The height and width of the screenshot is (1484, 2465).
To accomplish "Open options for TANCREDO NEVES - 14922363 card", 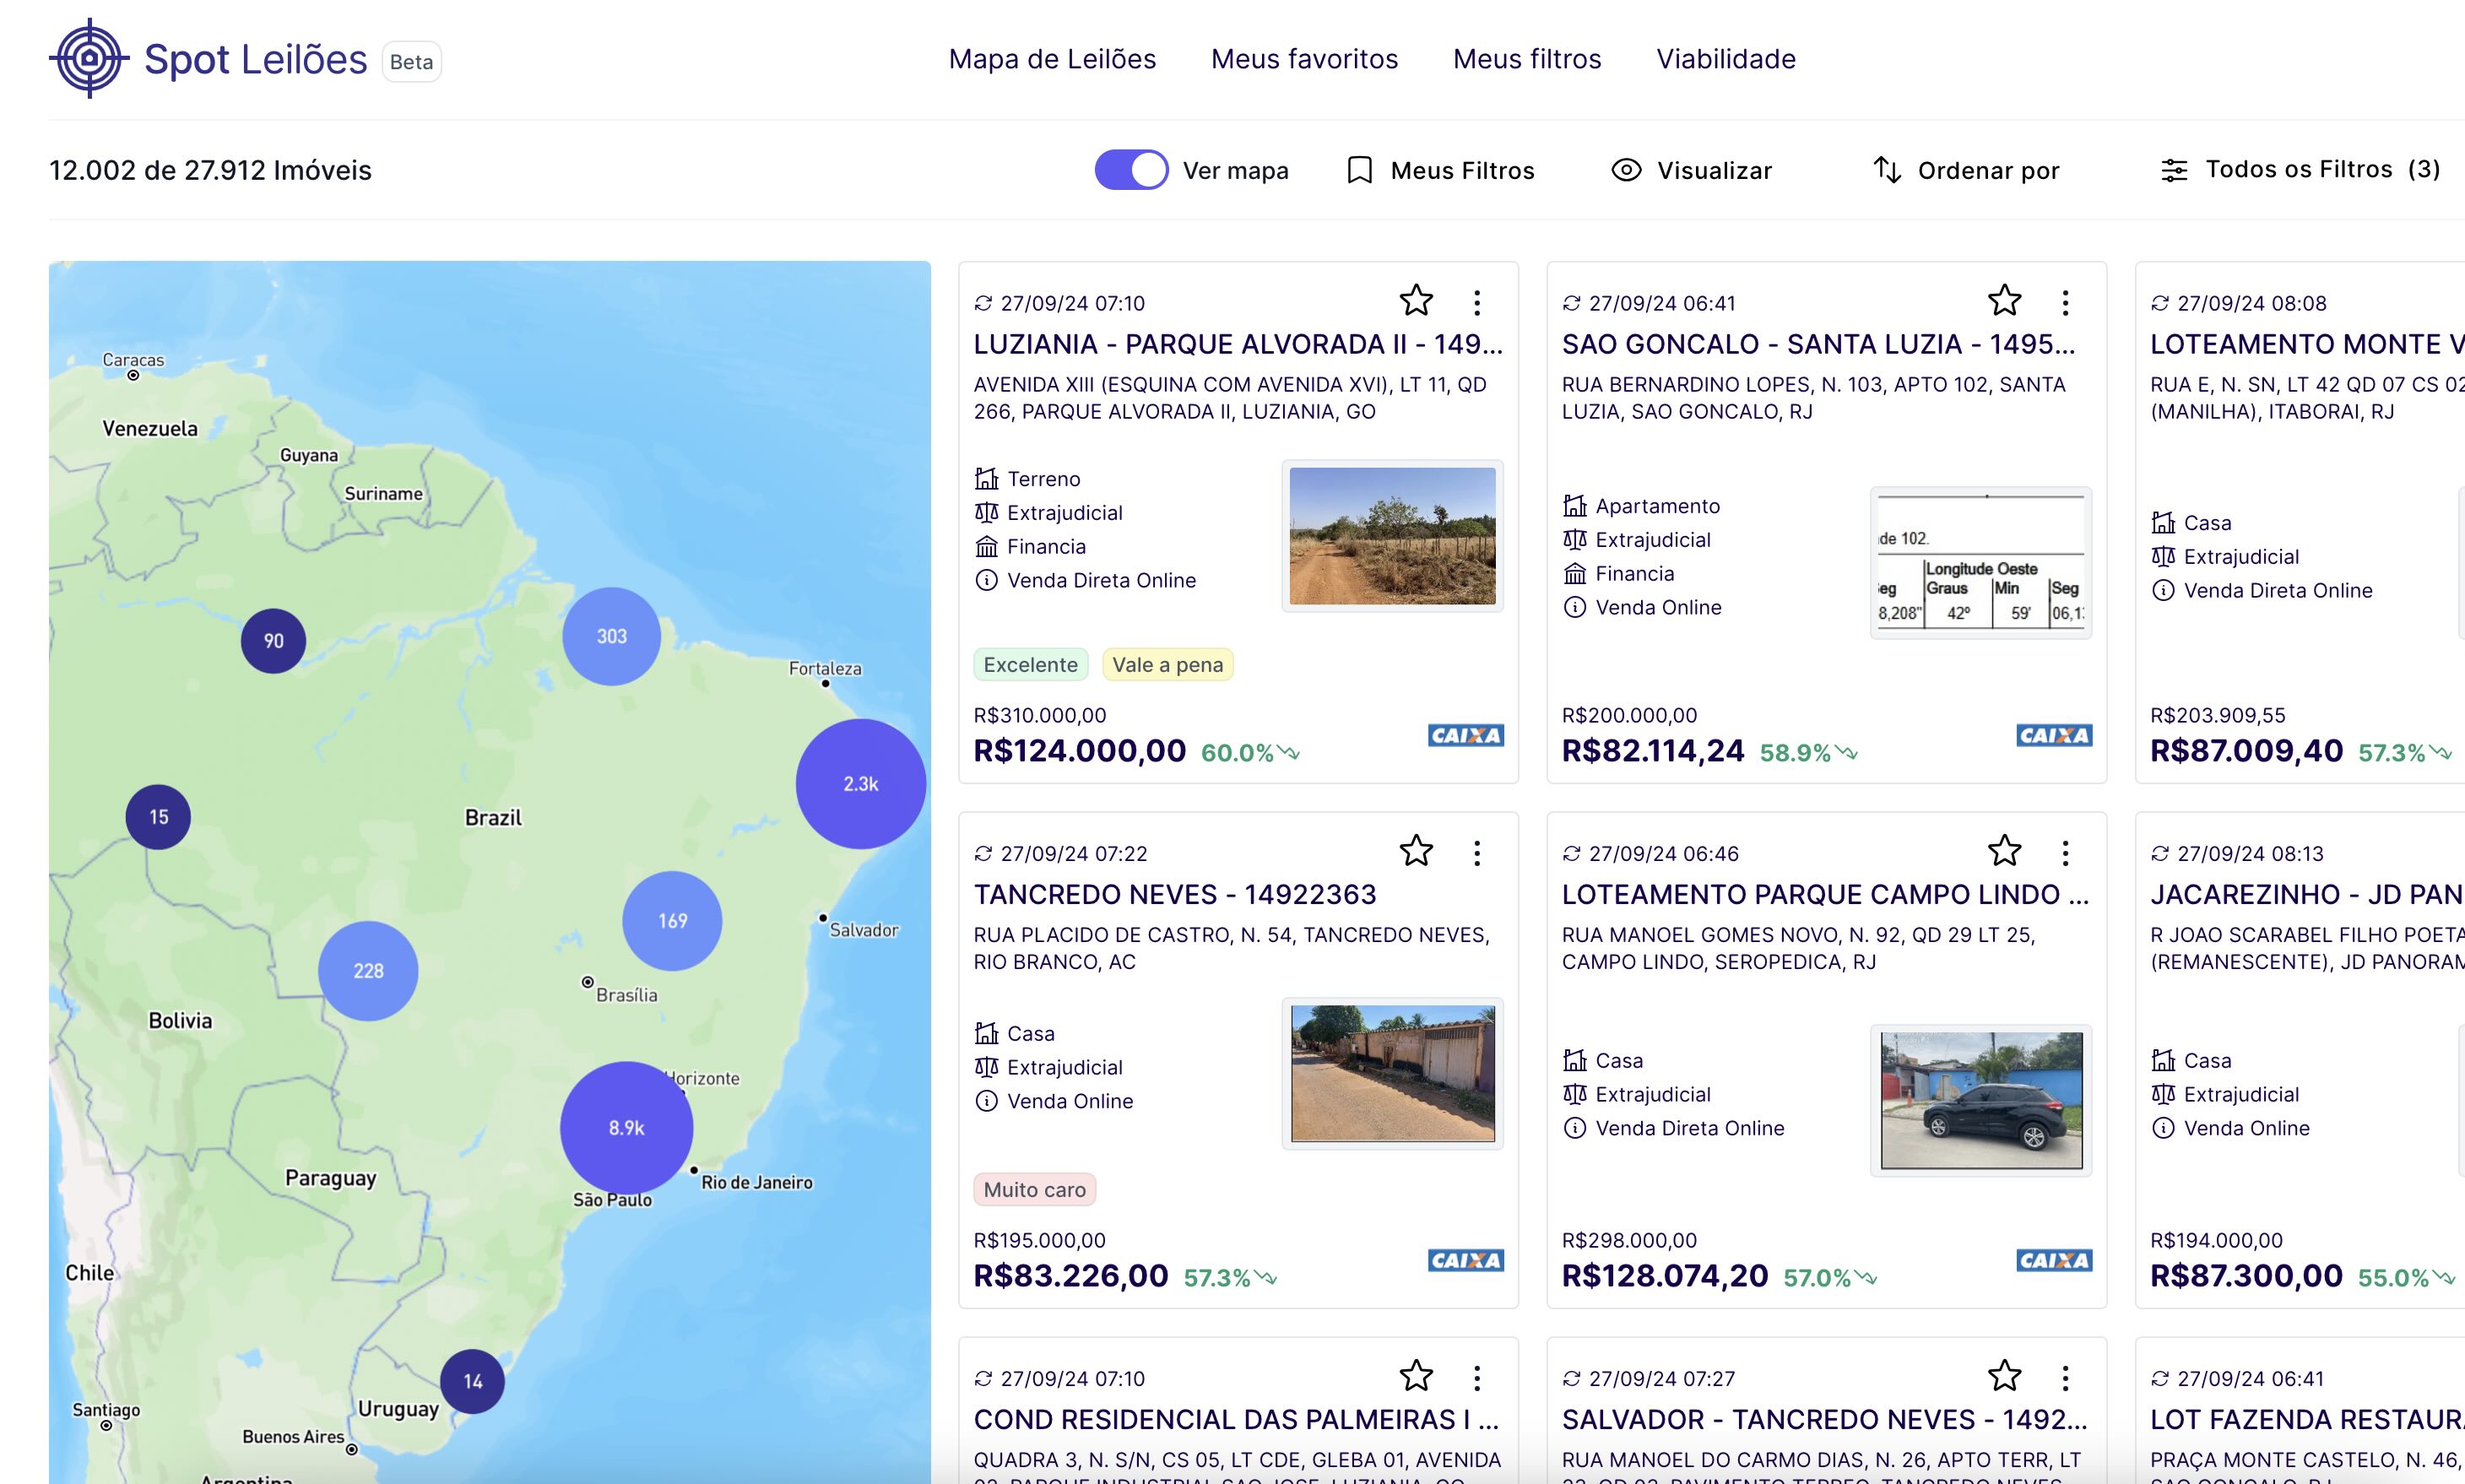I will (x=1477, y=852).
